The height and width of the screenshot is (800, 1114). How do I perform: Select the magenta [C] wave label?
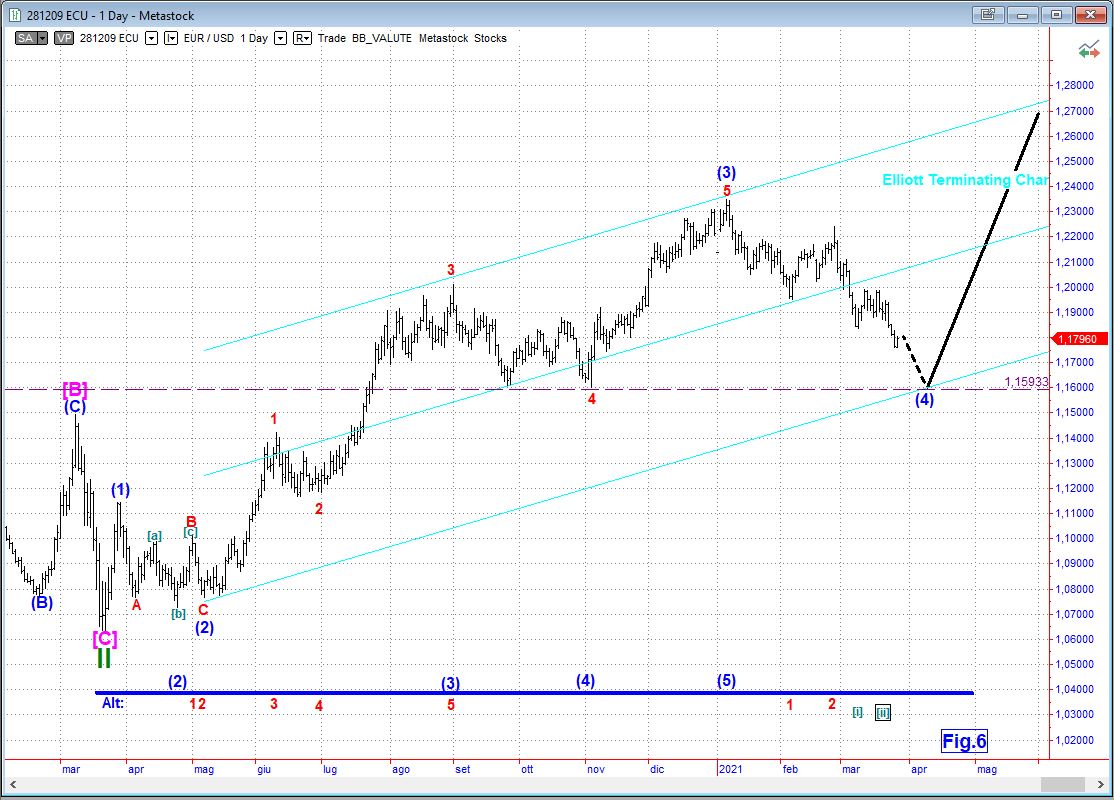(x=104, y=639)
